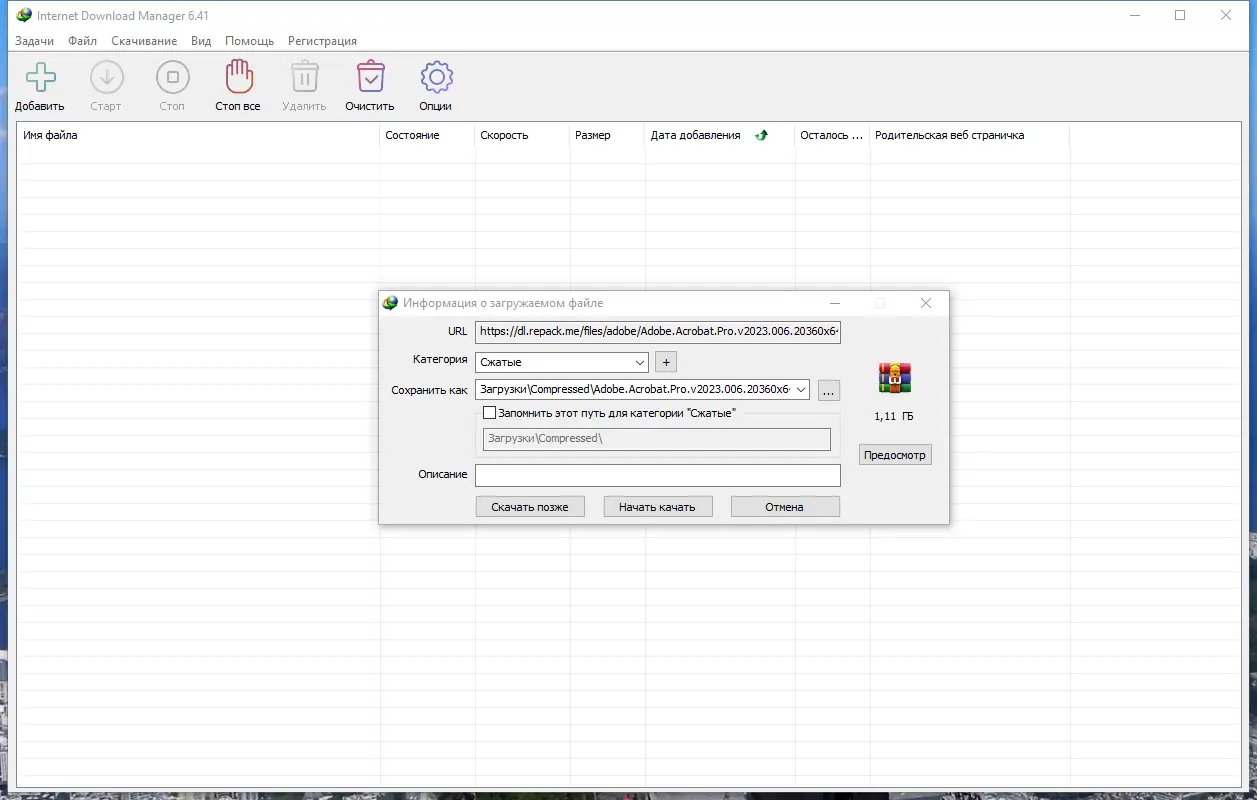Click in the URL input field
1257x800 pixels.
[658, 331]
